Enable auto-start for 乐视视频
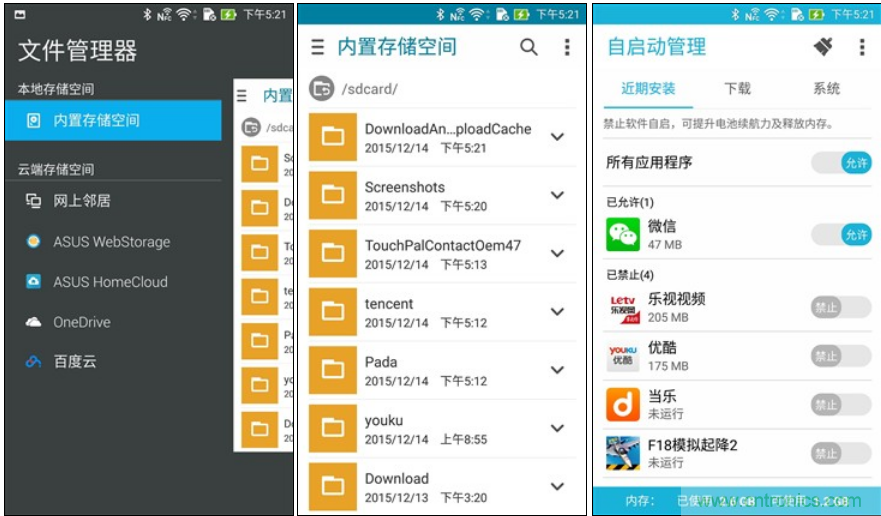This screenshot has width=881, height=516. tap(840, 308)
